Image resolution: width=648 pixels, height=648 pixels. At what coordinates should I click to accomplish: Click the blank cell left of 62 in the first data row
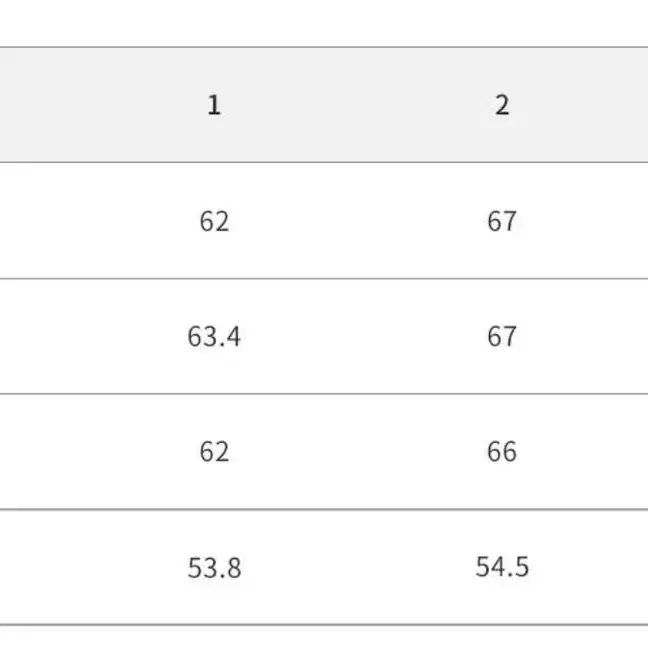[35, 221]
